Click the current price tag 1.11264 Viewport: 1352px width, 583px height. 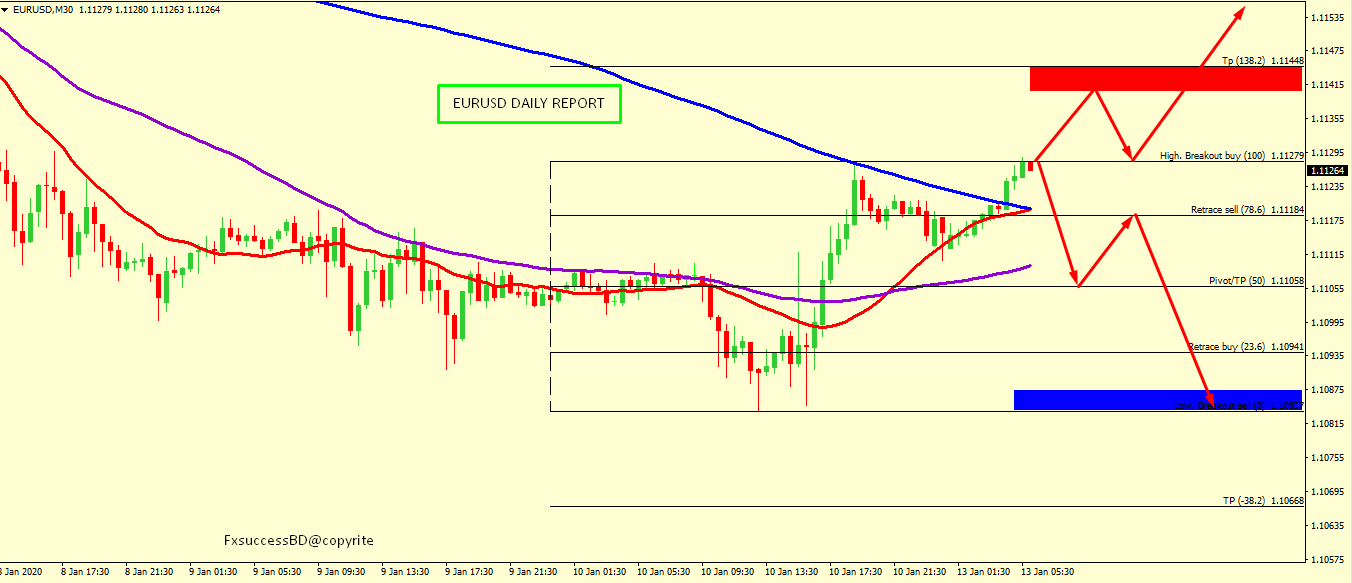pyautogui.click(x=1328, y=171)
